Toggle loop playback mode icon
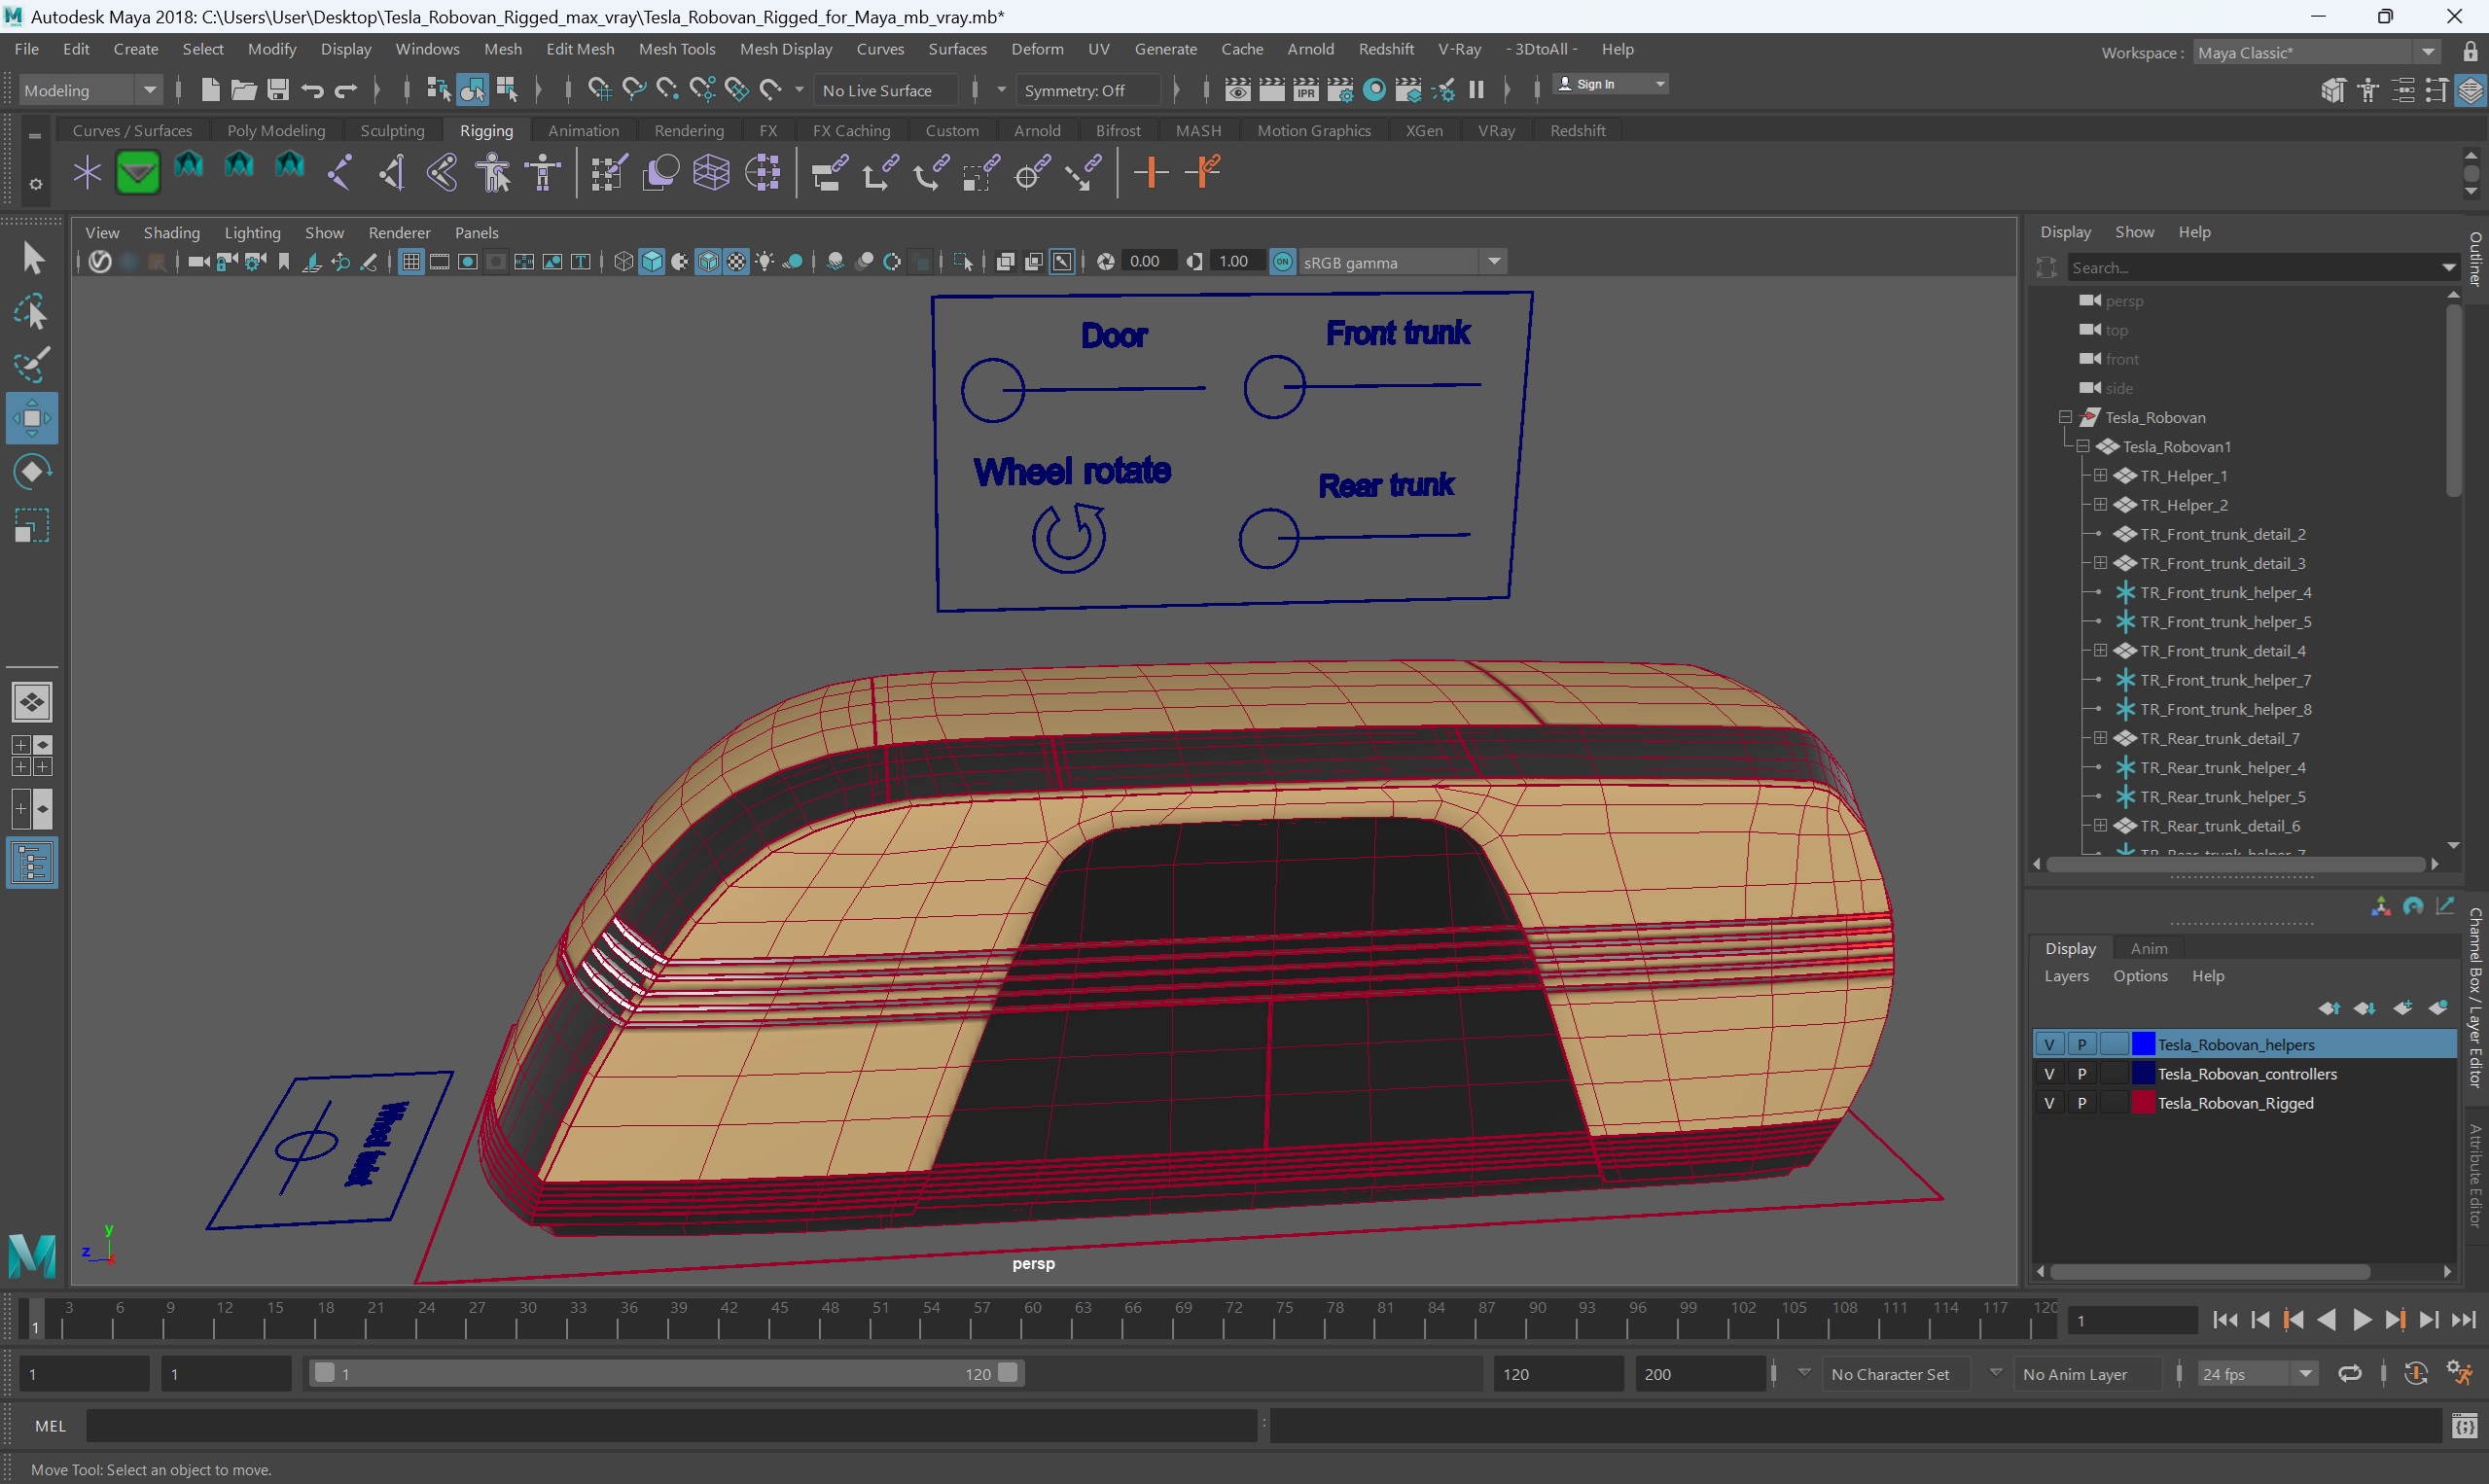 pyautogui.click(x=2350, y=1374)
